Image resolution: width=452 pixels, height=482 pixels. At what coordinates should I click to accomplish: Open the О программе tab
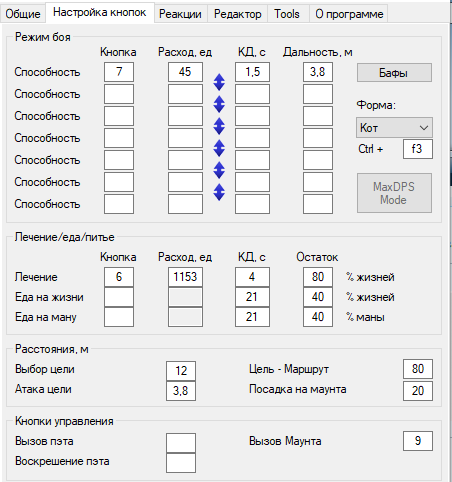[x=349, y=14]
